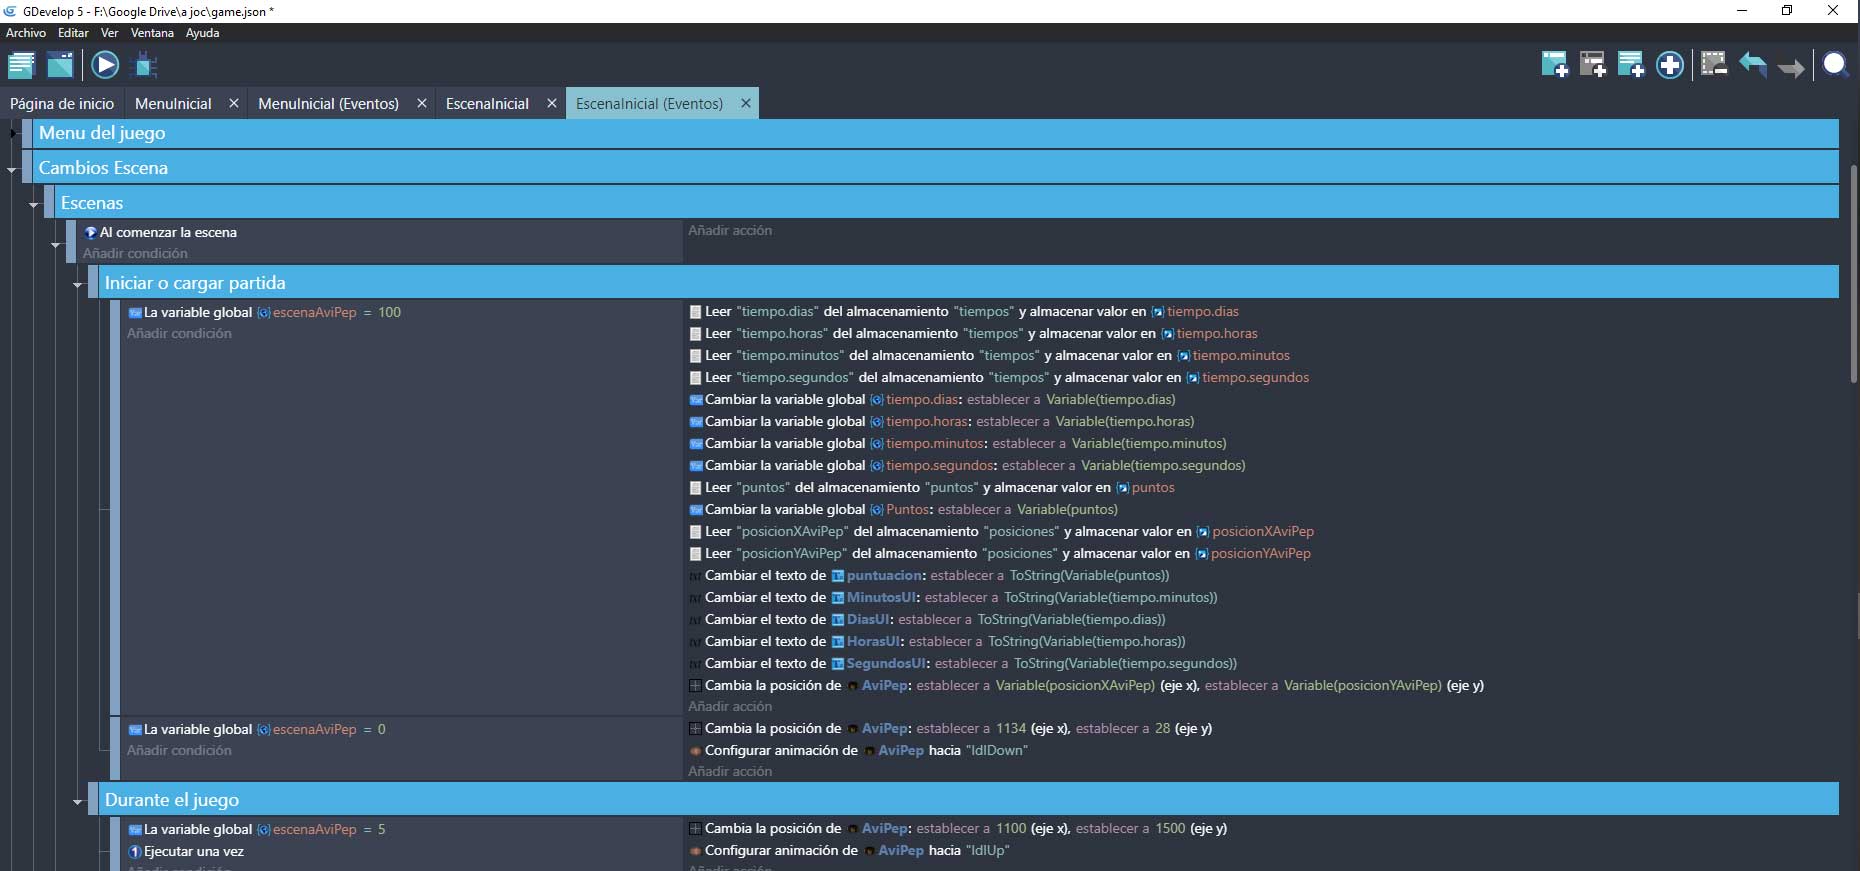Switch to the 'MenuInicial (Eventos)' tab
The width and height of the screenshot is (1860, 871).
coord(328,104)
